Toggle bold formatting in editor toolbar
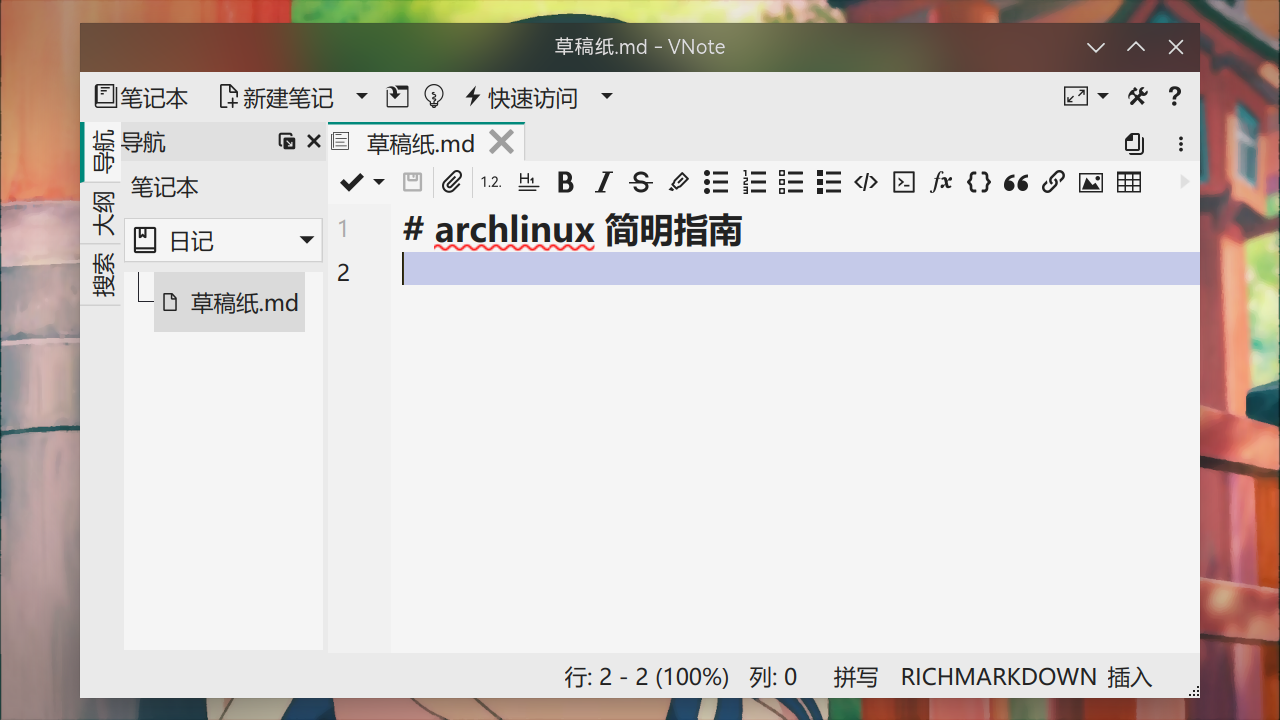 (566, 182)
